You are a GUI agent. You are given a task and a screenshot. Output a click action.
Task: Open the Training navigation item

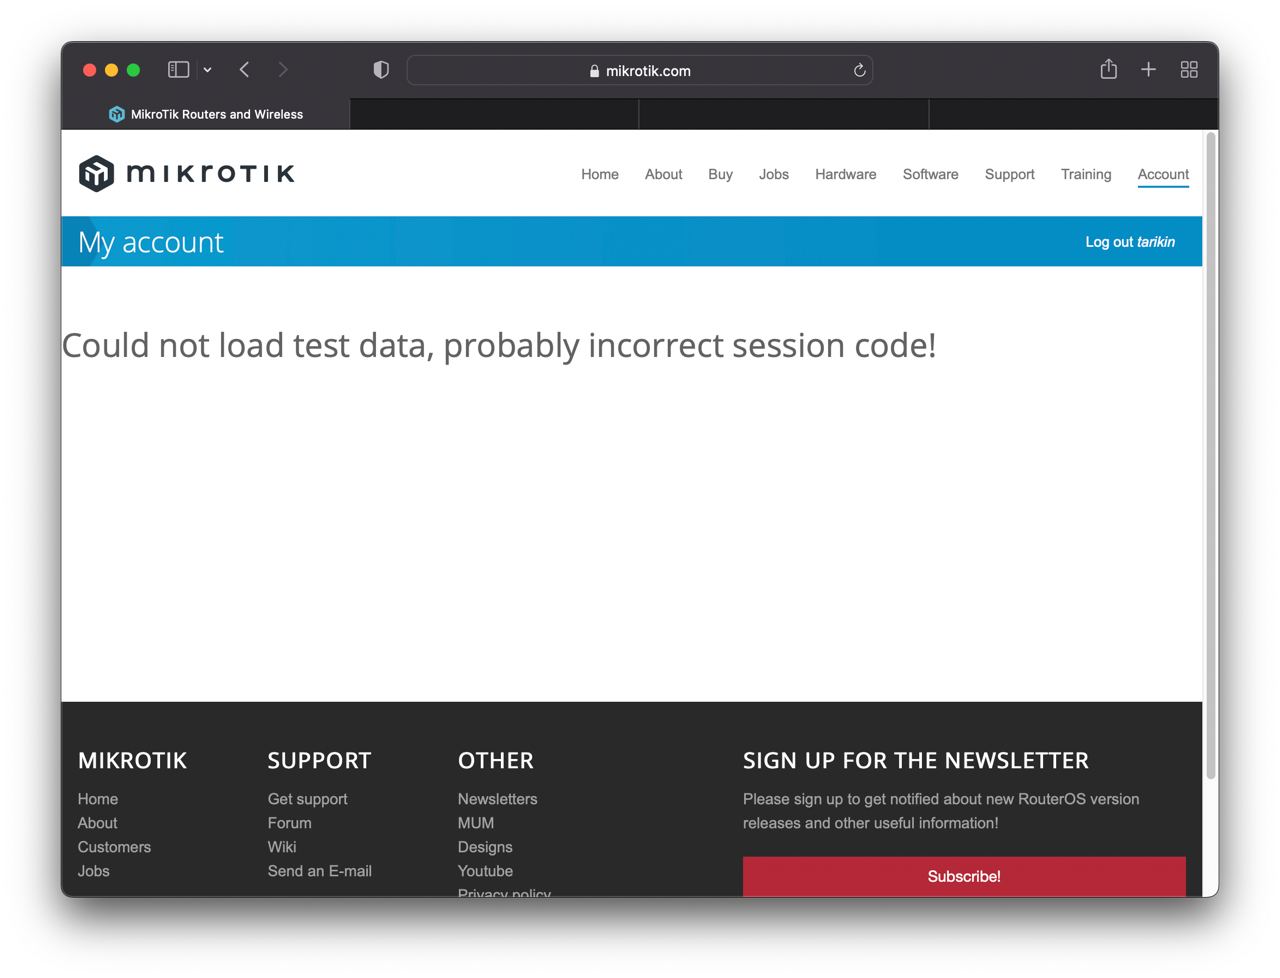[1086, 174]
